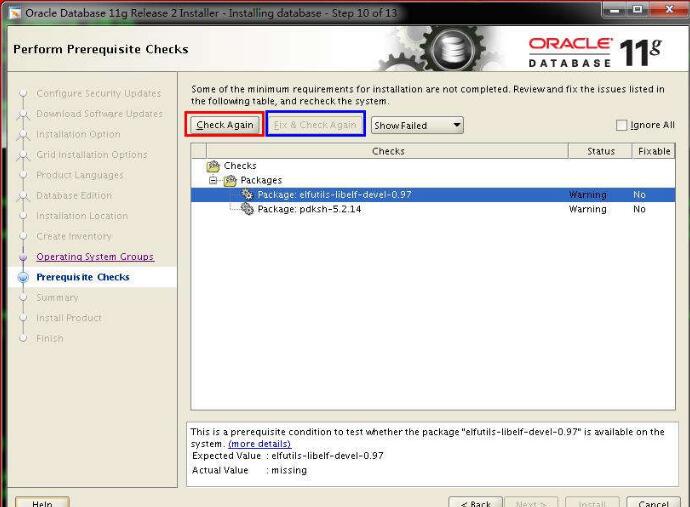Image resolution: width=690 pixels, height=507 pixels.
Task: Click the installer title bar icon
Action: (15, 13)
